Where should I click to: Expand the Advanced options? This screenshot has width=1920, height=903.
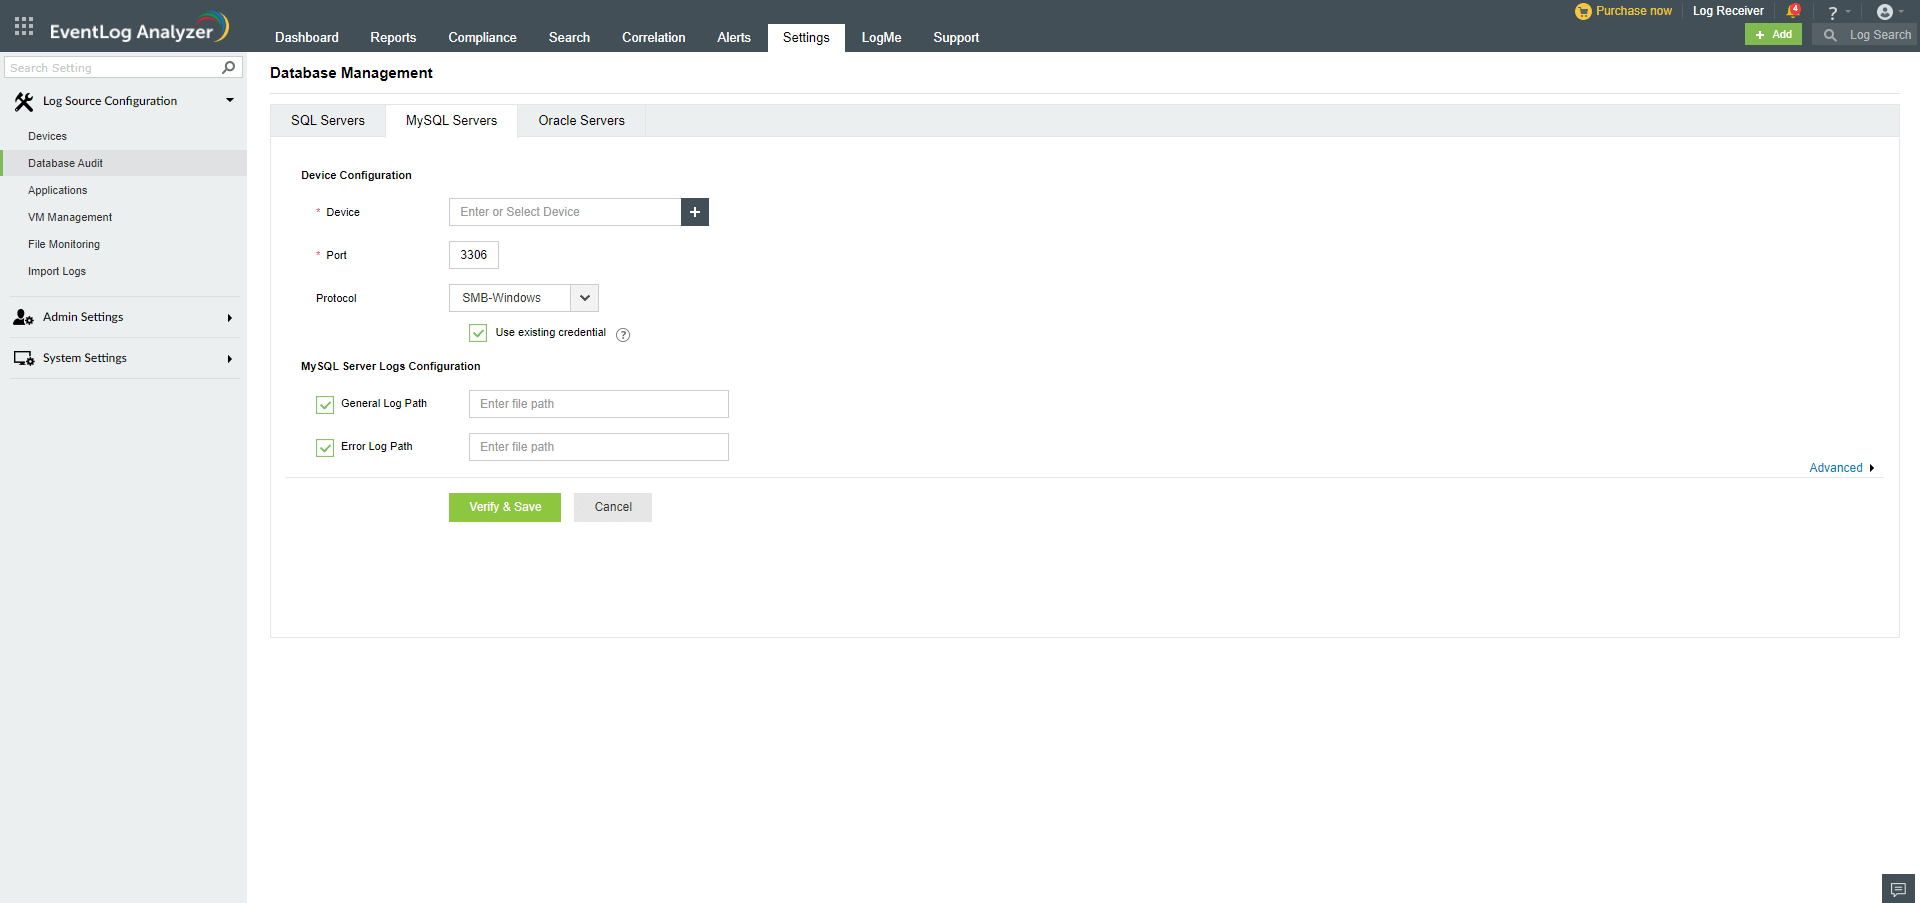coord(1841,468)
